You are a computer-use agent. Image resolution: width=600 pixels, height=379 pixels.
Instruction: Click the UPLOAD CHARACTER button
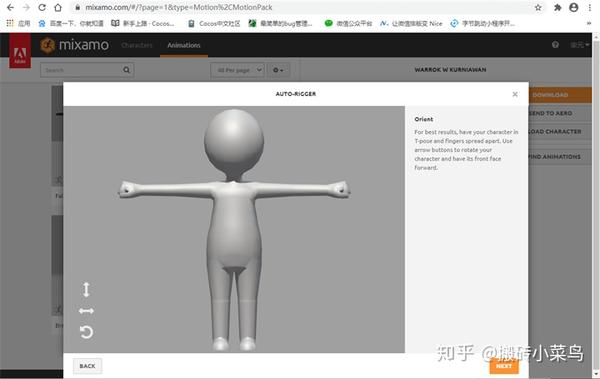[560, 132]
